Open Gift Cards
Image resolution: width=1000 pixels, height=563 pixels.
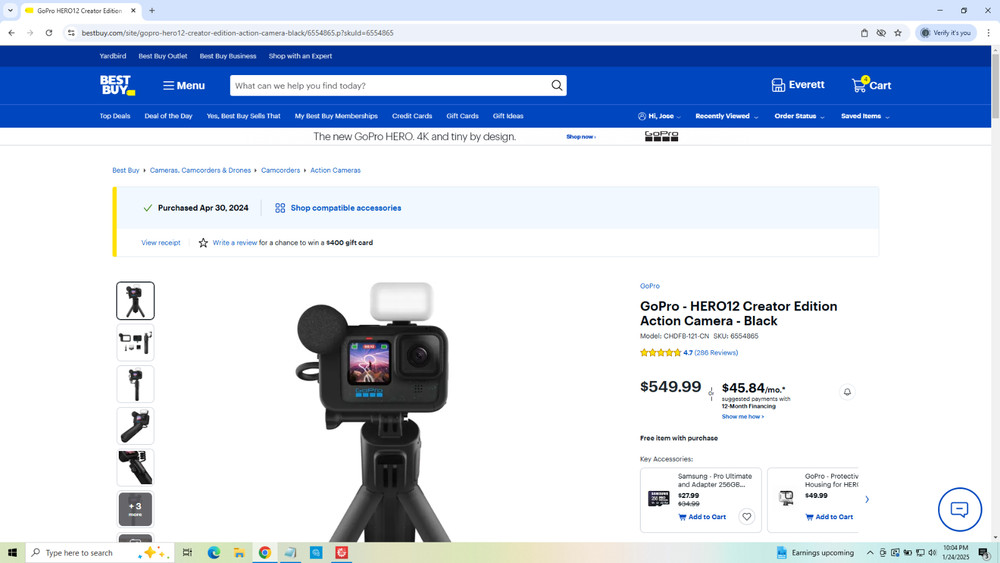tap(462, 116)
